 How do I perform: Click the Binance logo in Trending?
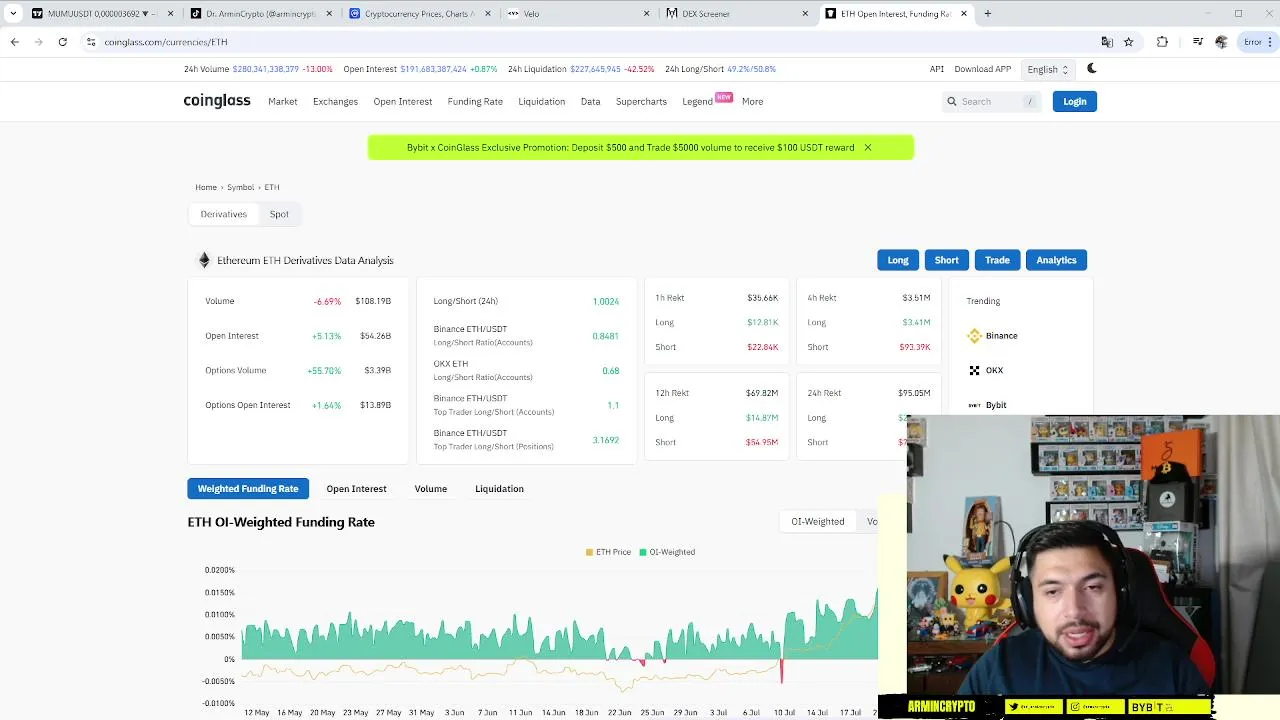coord(974,336)
